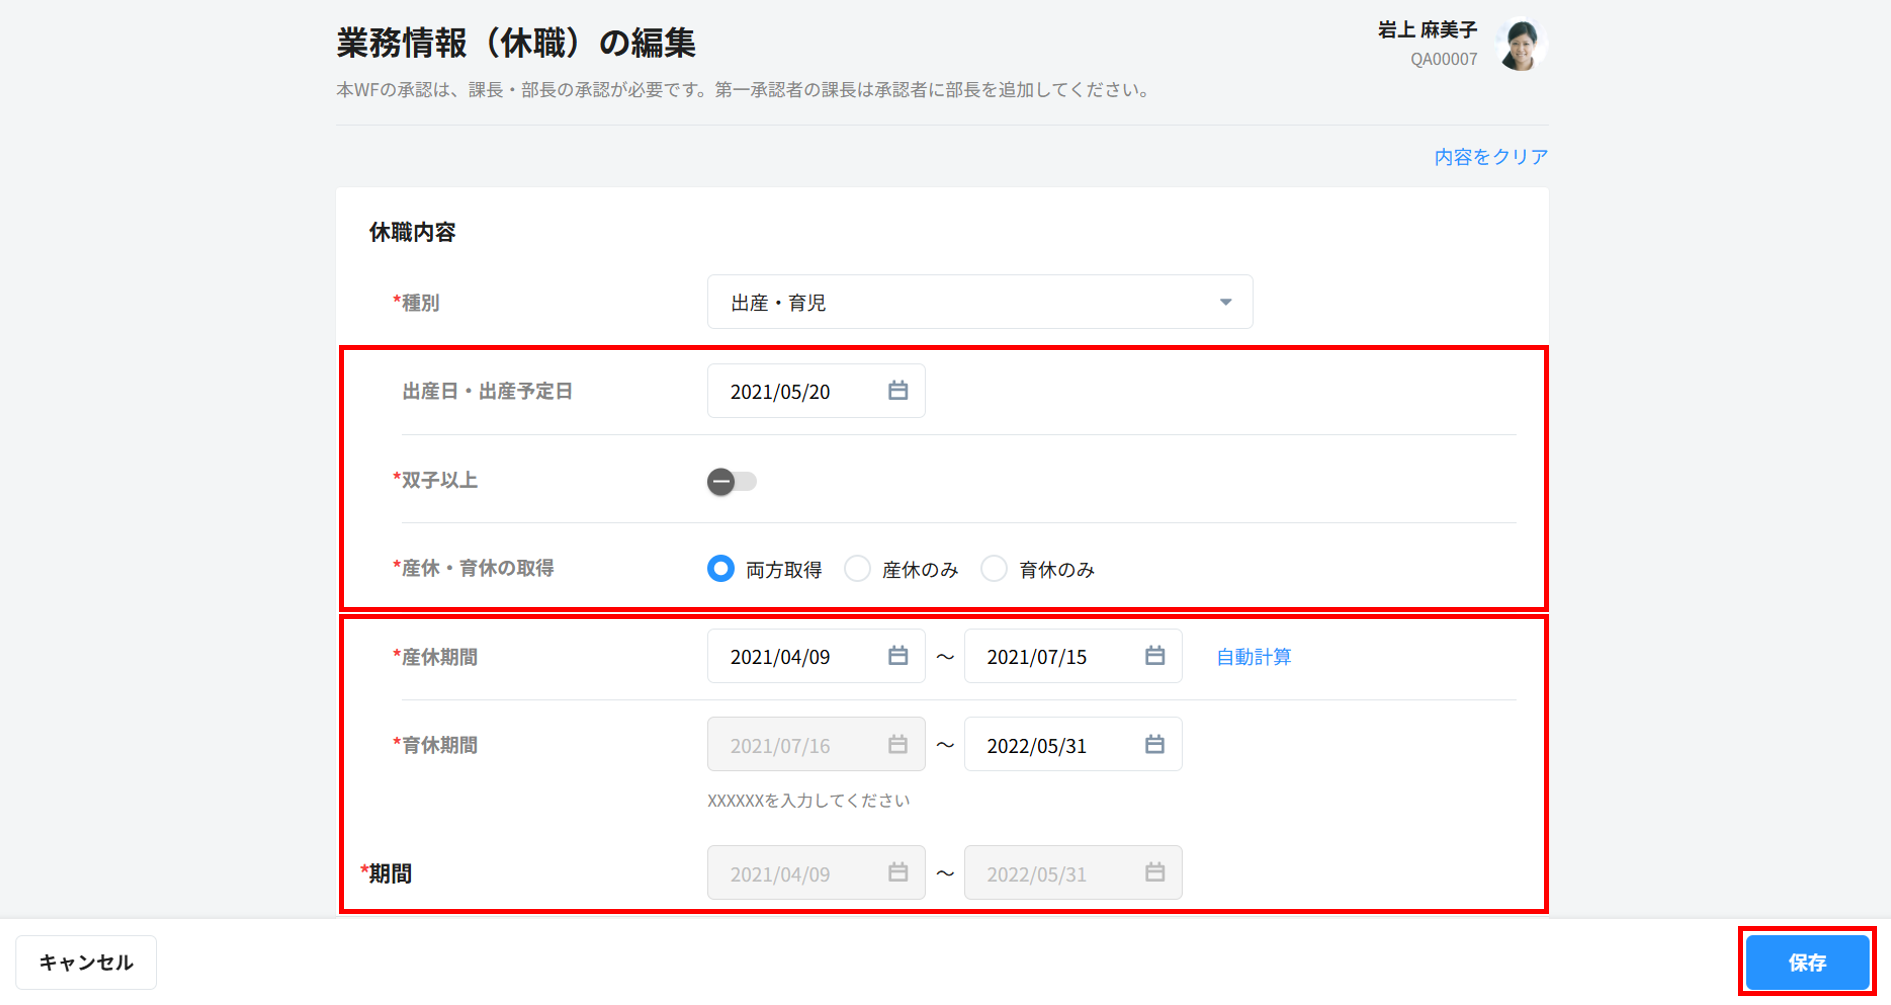Open calendar picker for 育休期間 end date
This screenshot has width=1891, height=1005.
(1154, 745)
